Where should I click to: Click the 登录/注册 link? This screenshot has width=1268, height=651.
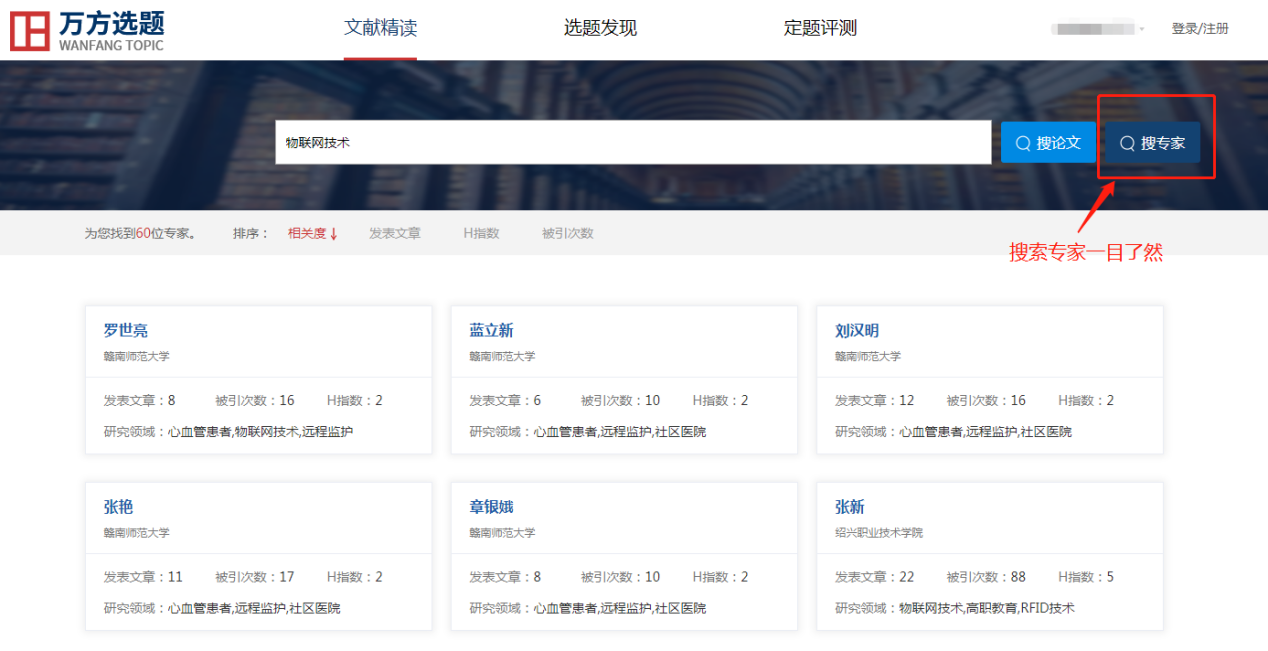point(1200,29)
